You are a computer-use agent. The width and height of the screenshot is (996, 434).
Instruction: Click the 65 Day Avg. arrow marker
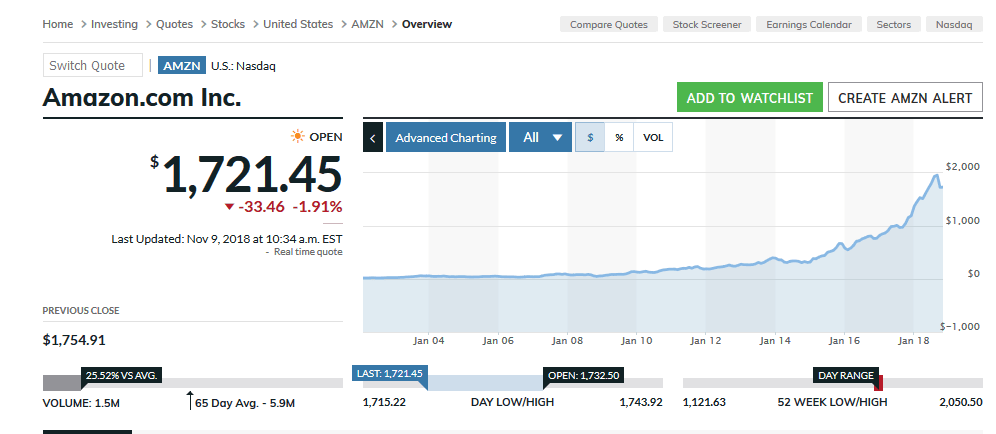[189, 402]
